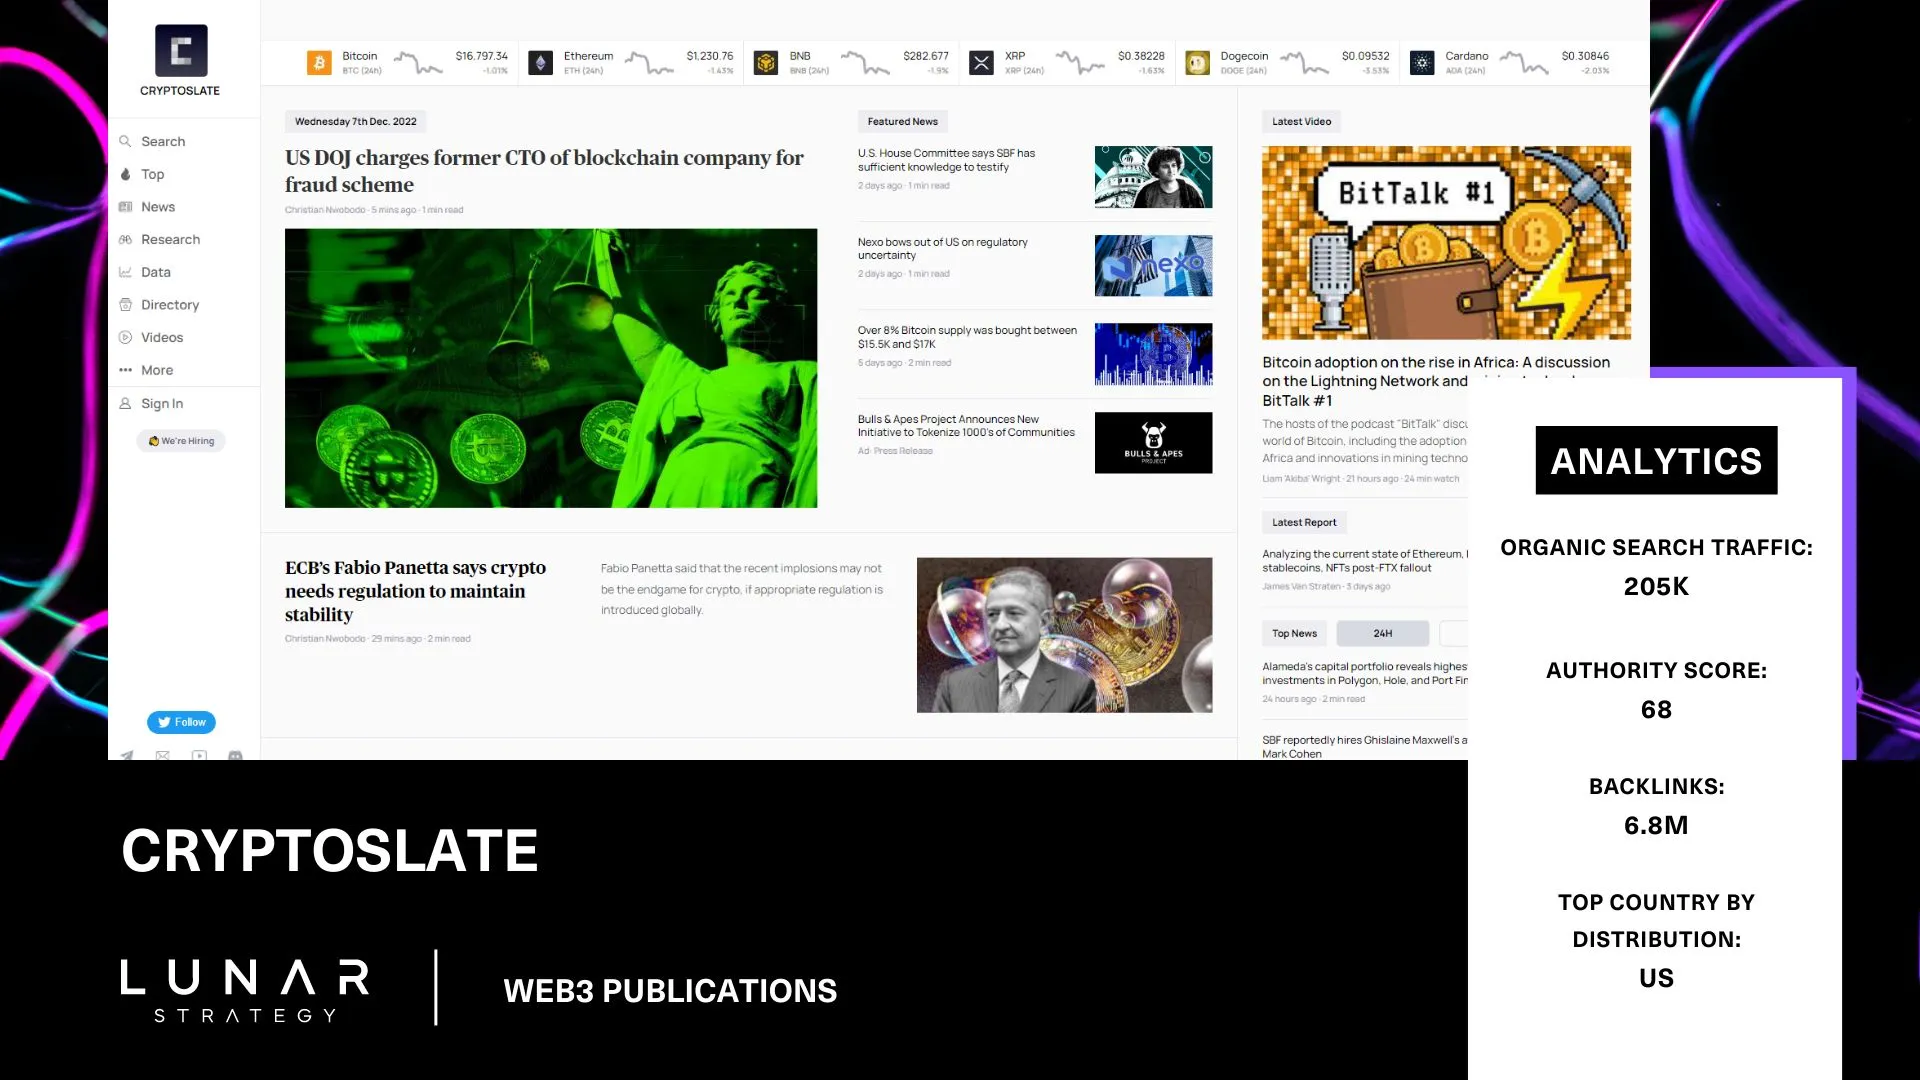Click the Dogecoin $0.09532 price
Viewport: 1920px width, 1080px height.
[1365, 56]
